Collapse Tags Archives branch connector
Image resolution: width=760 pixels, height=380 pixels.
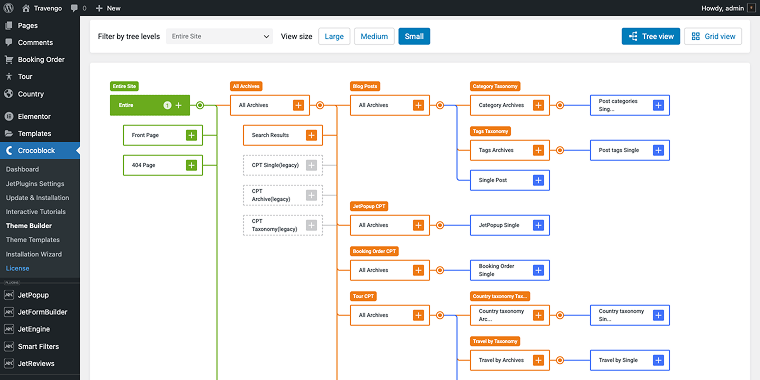[560, 150]
